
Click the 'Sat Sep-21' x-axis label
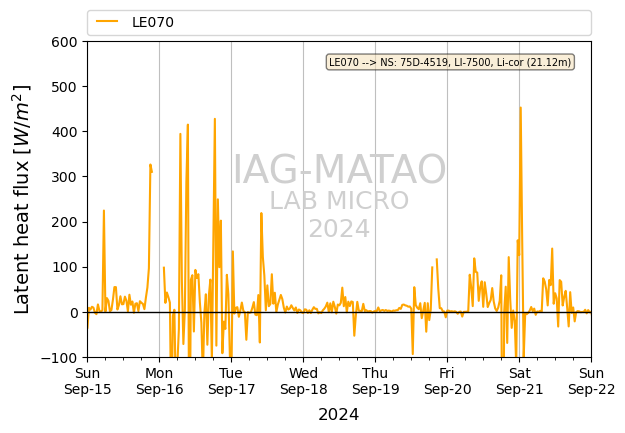(519, 381)
